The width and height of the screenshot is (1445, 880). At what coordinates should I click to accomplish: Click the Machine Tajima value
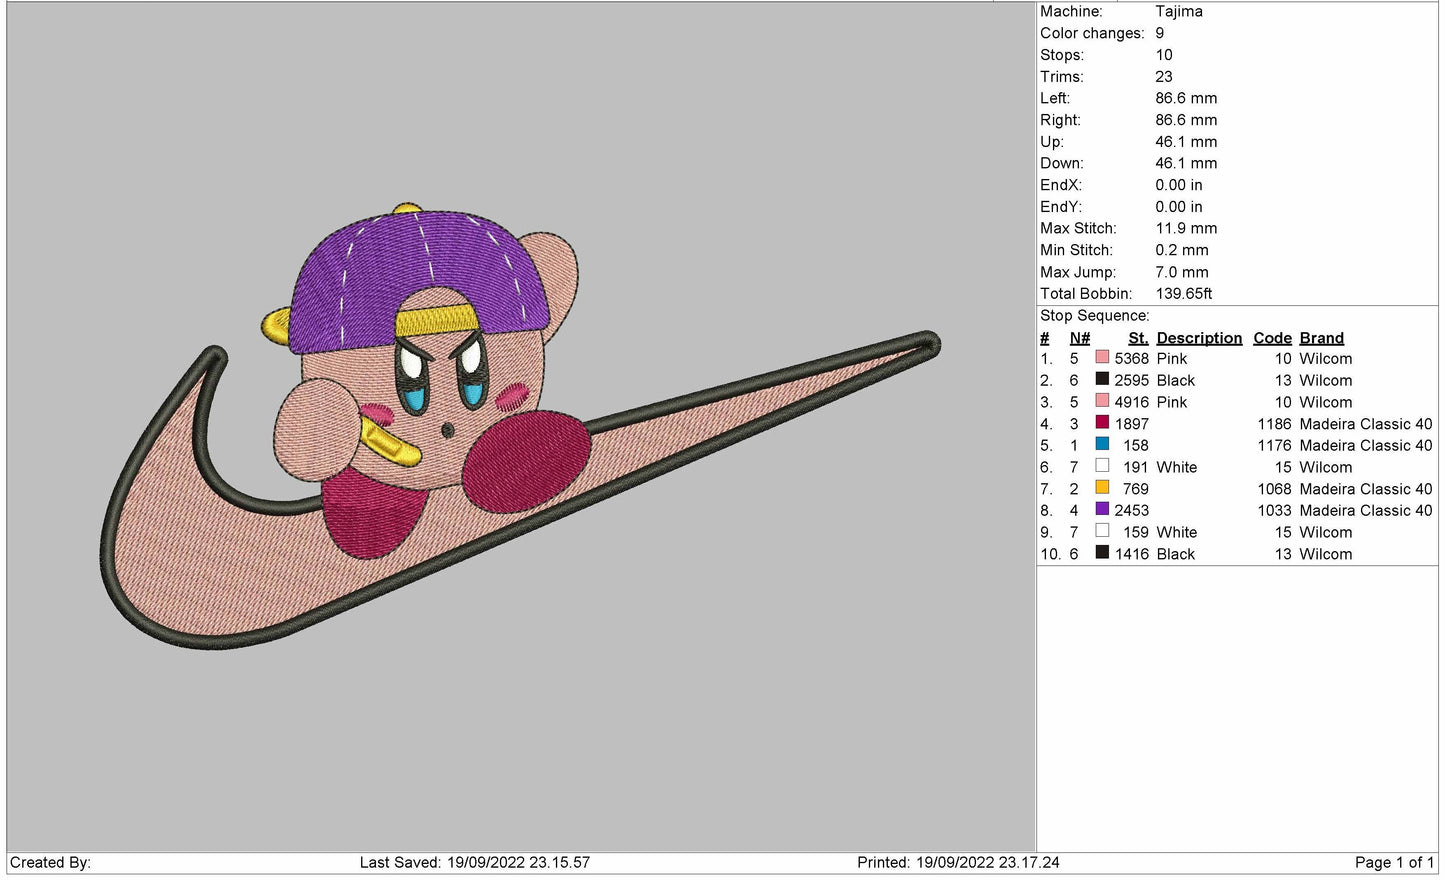click(x=1179, y=12)
